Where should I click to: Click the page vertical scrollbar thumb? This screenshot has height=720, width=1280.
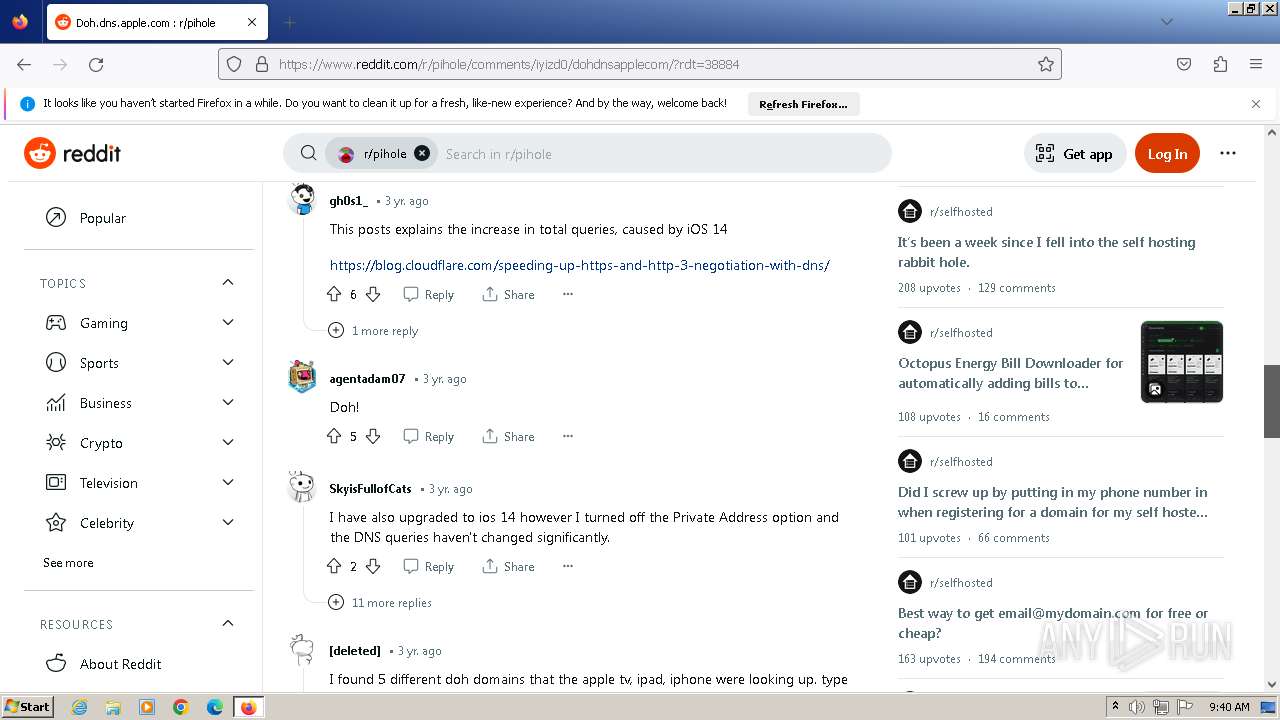(1272, 401)
